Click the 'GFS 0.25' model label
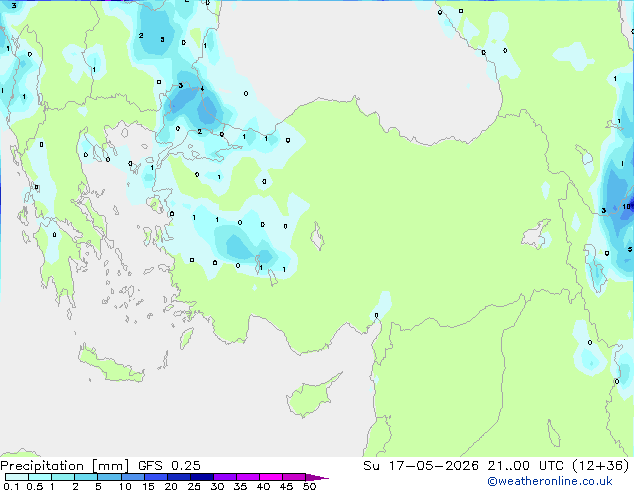 click(169, 466)
